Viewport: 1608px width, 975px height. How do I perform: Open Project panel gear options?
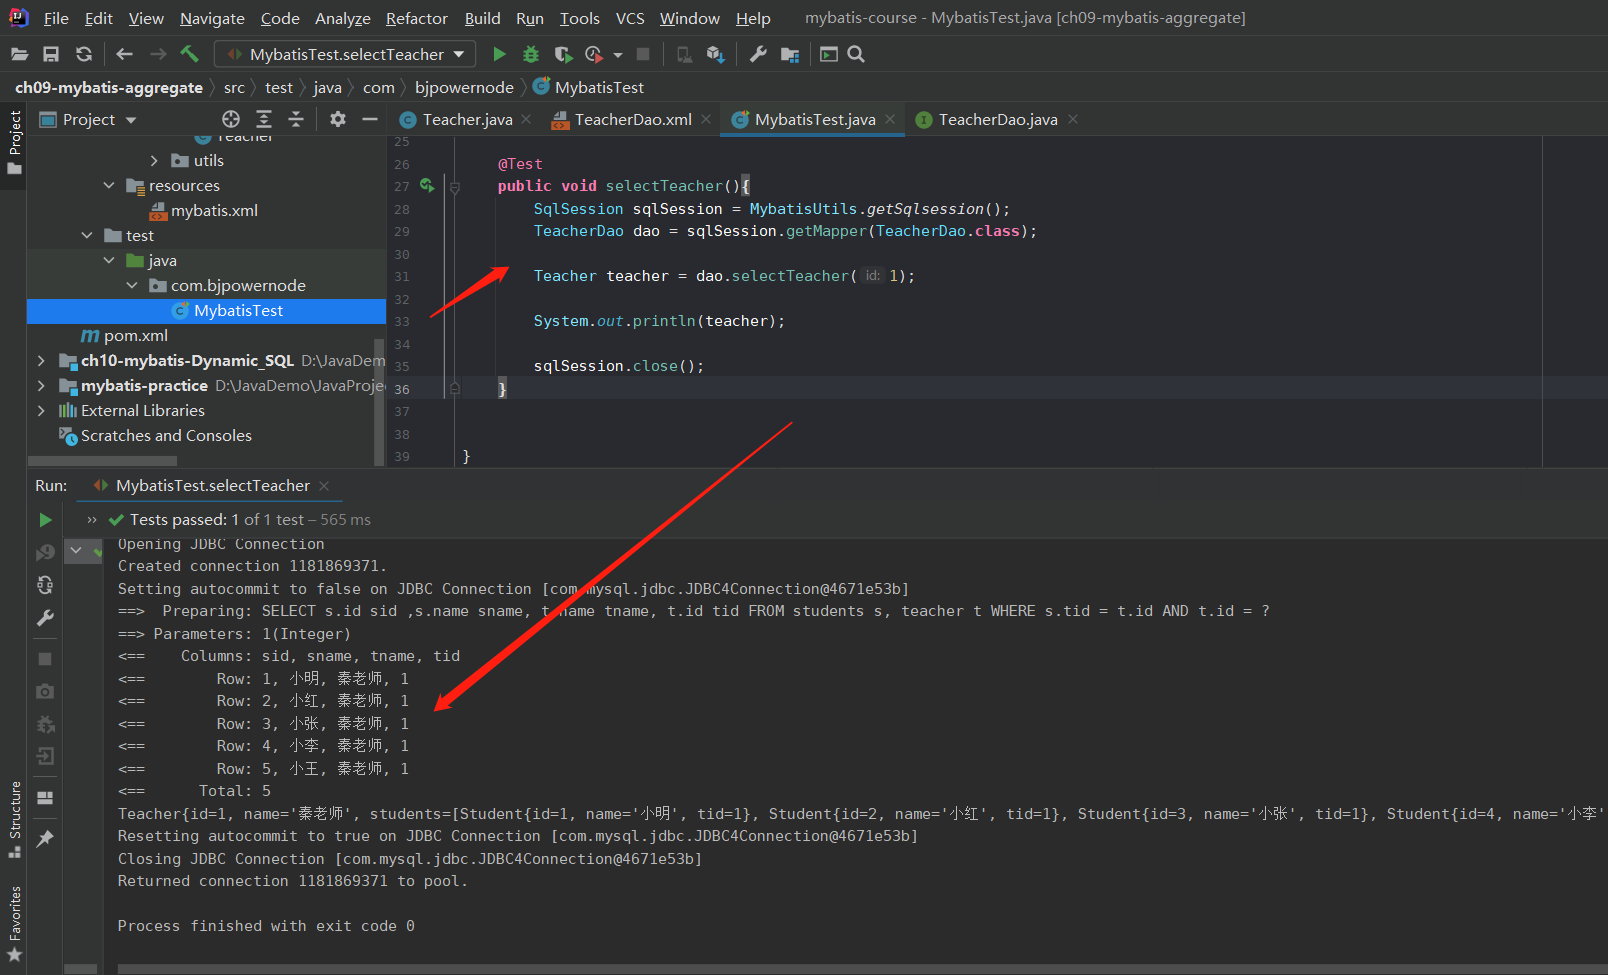[x=338, y=119]
